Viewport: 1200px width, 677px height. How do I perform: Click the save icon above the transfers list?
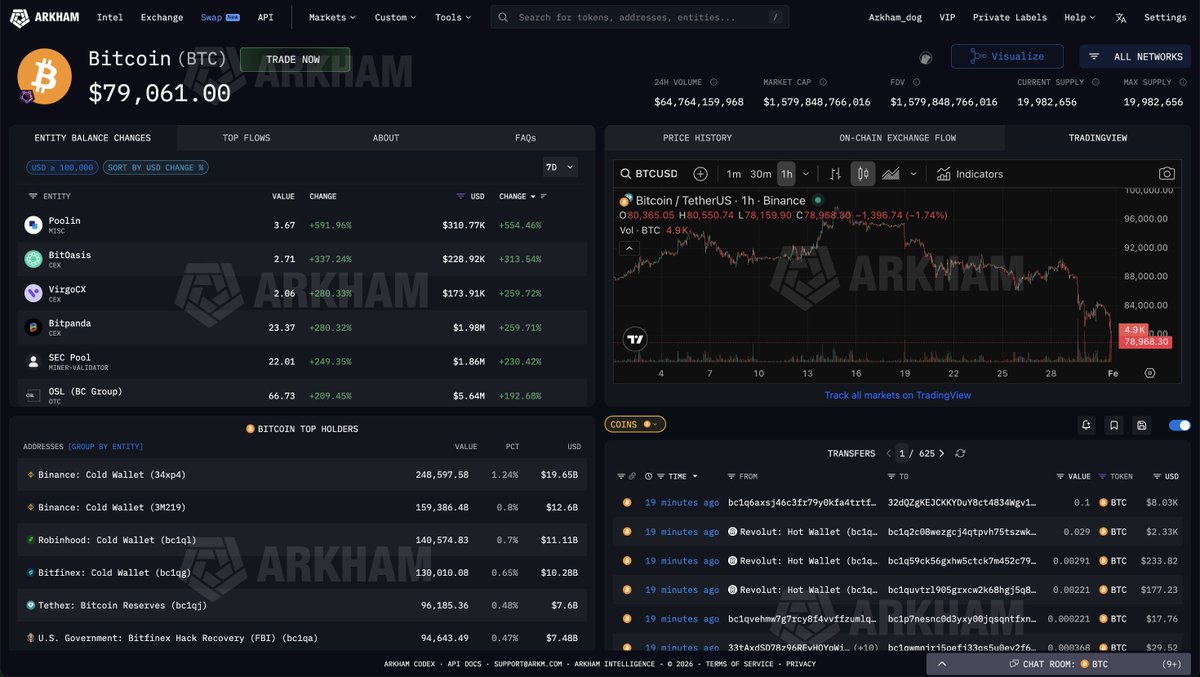click(1141, 424)
